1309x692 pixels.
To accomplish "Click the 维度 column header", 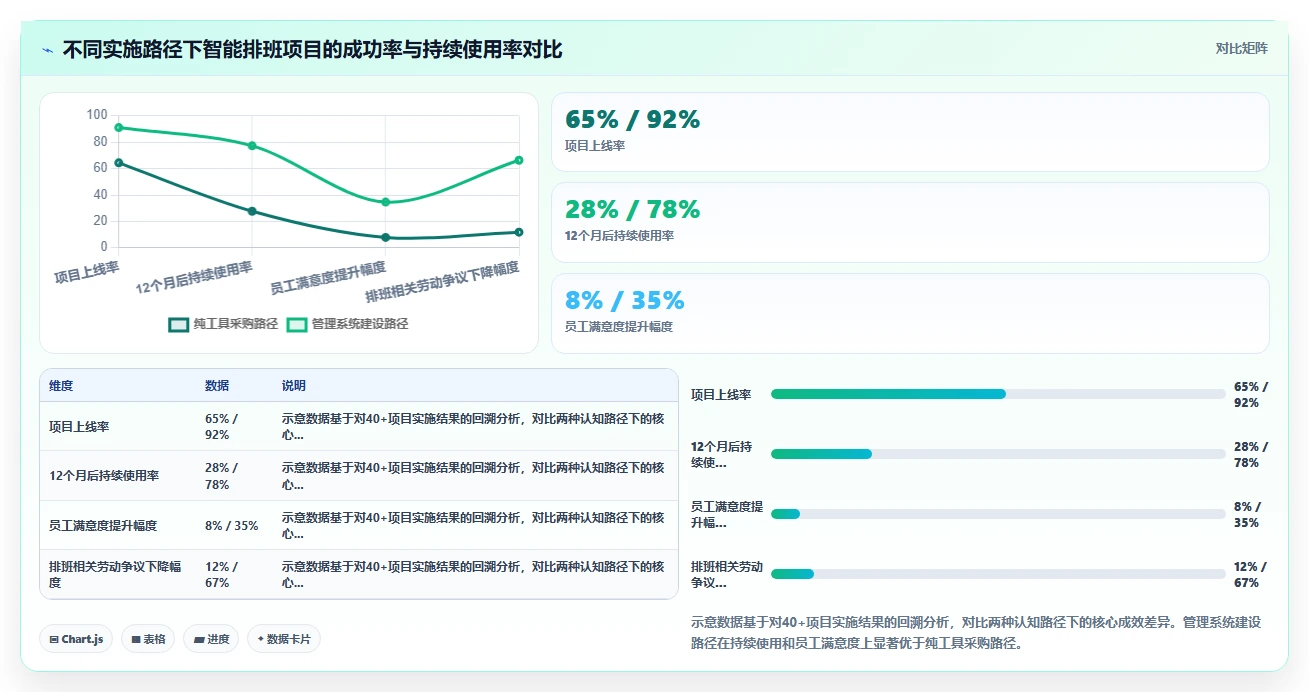I will pos(61,386).
